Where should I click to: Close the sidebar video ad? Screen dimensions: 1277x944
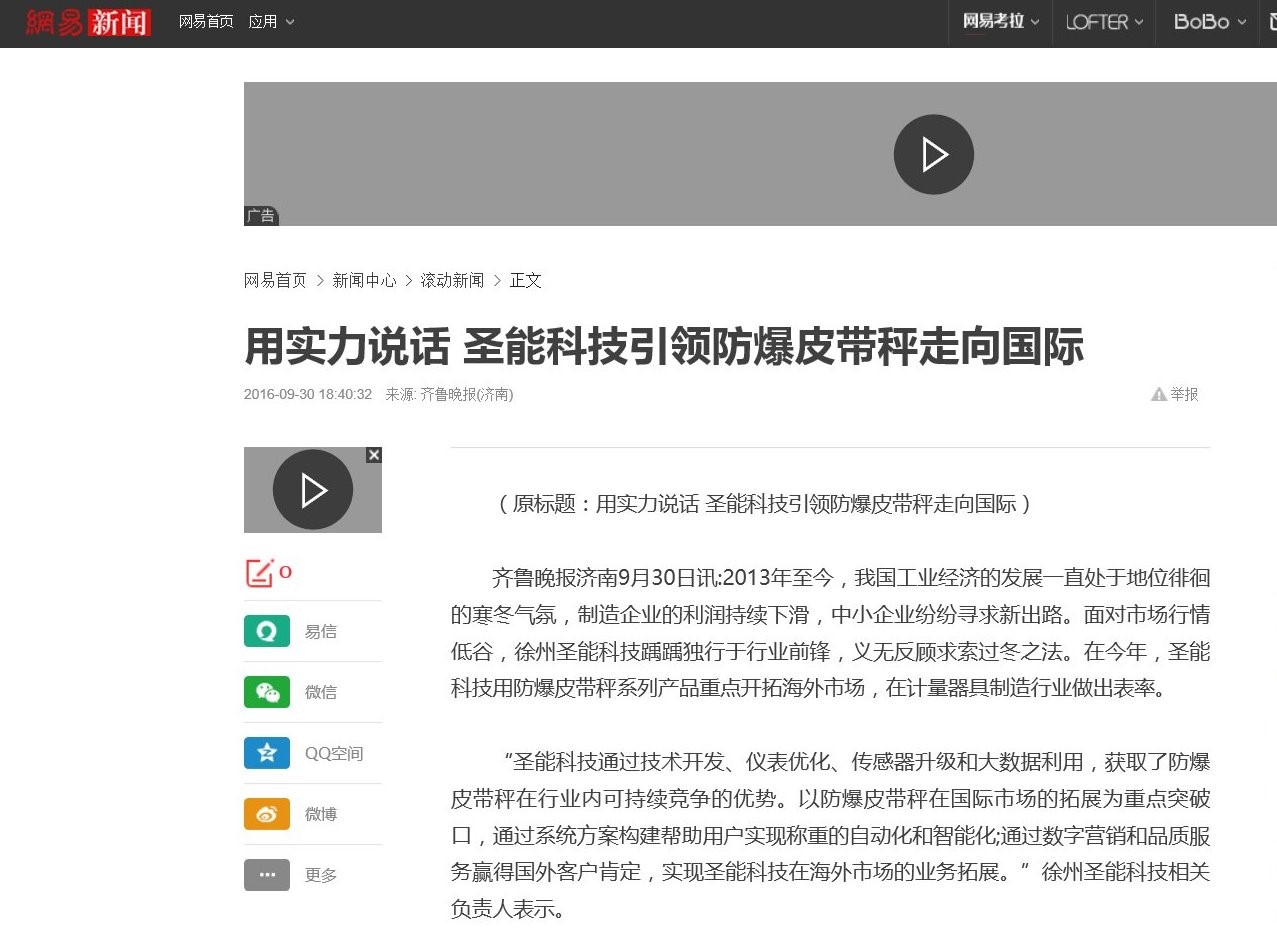(374, 454)
